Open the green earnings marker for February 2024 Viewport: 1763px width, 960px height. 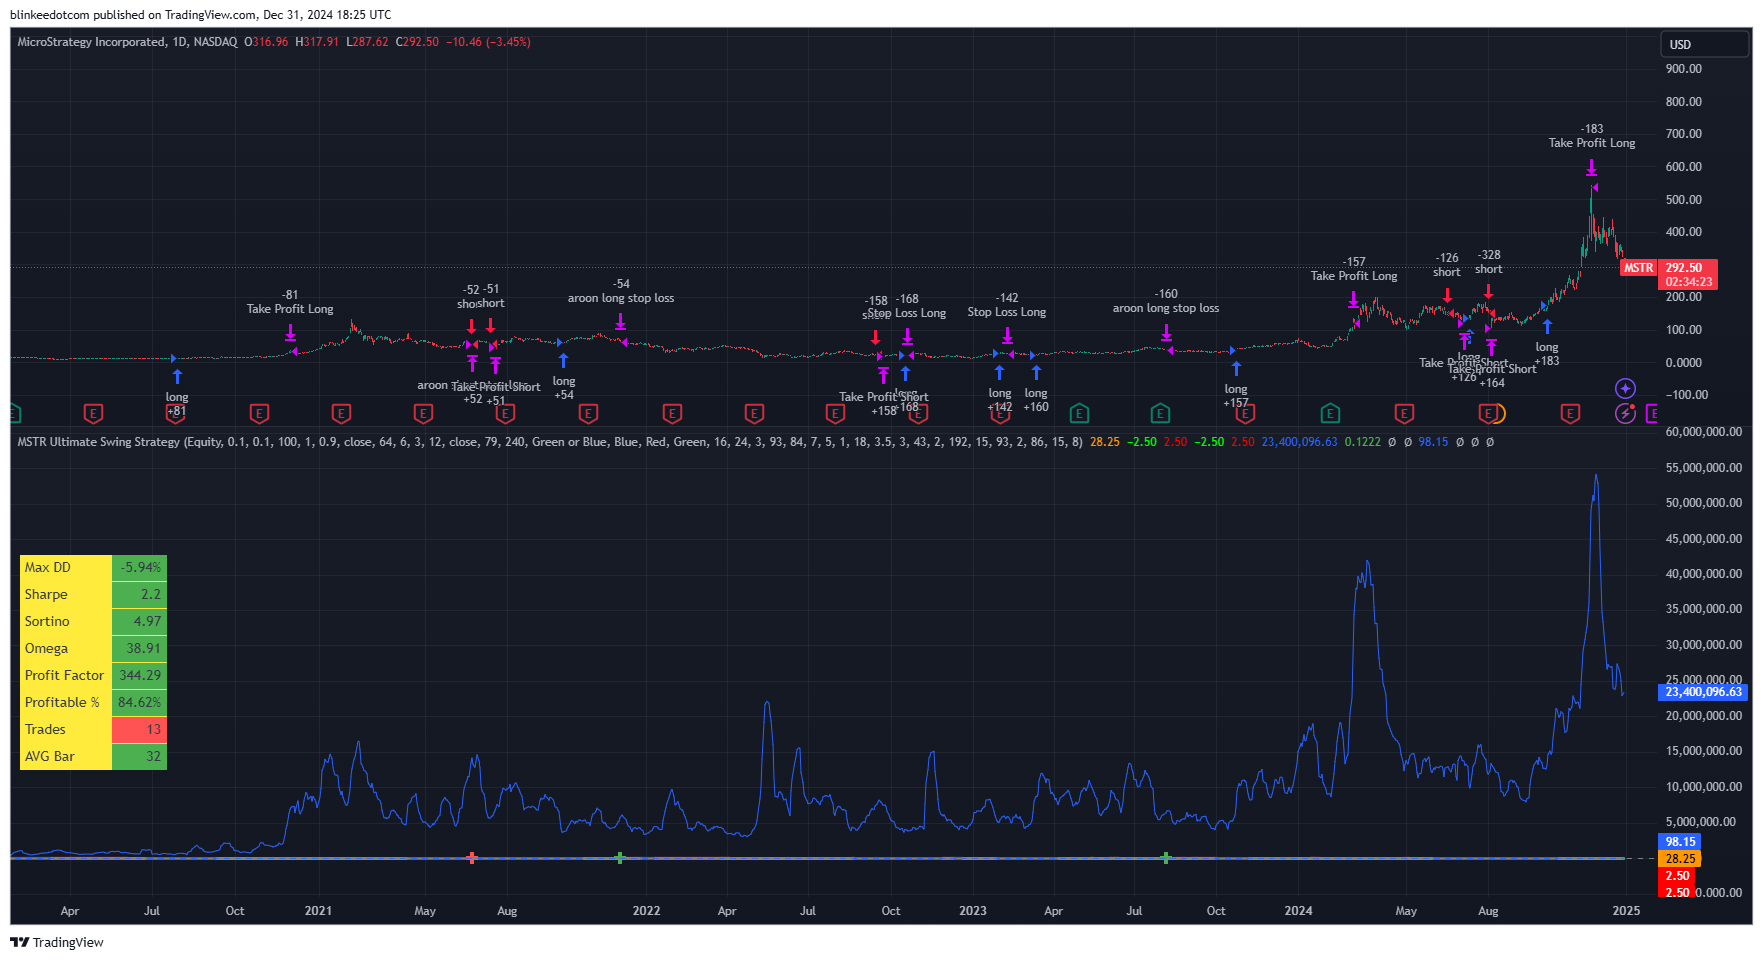pyautogui.click(x=1329, y=413)
